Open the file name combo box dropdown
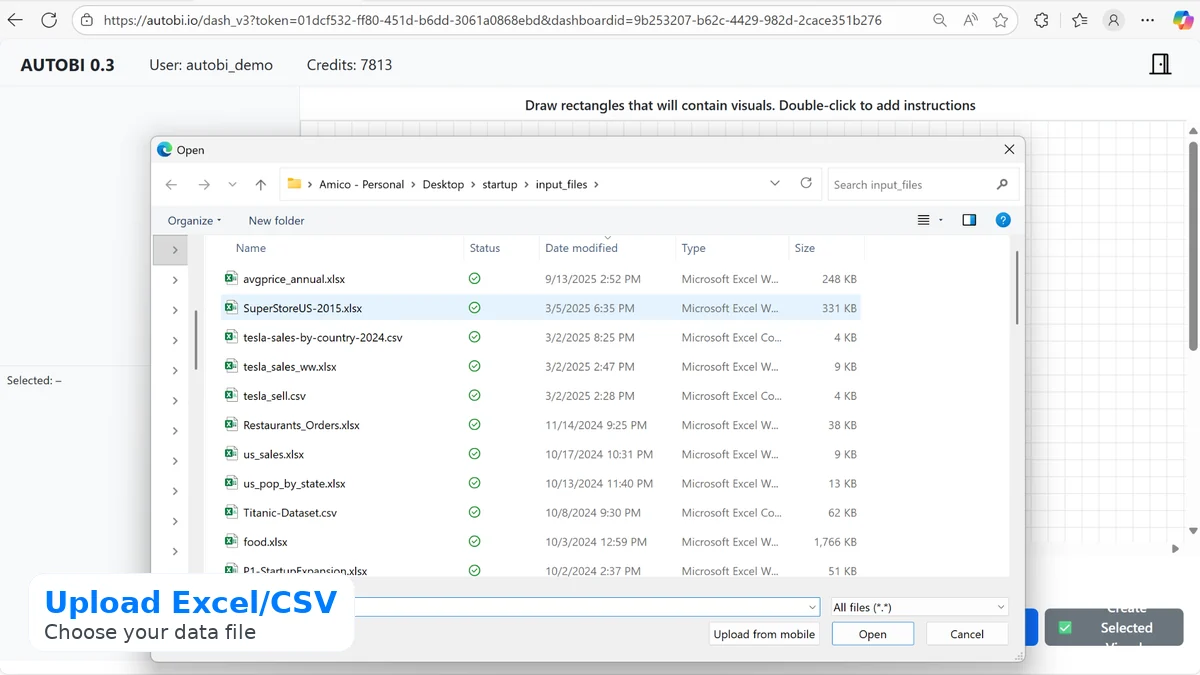 (813, 607)
